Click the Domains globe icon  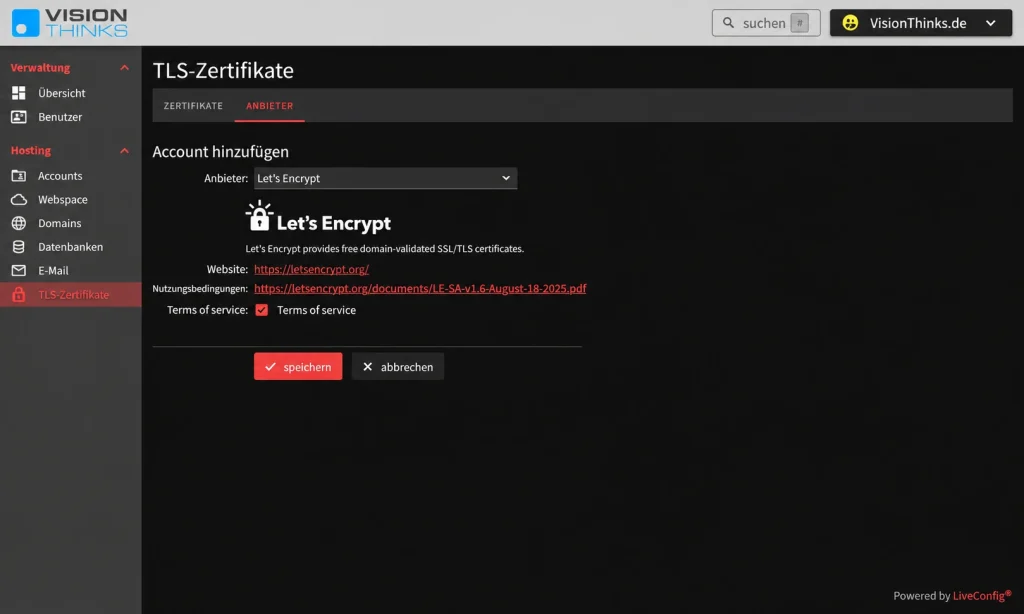click(19, 223)
